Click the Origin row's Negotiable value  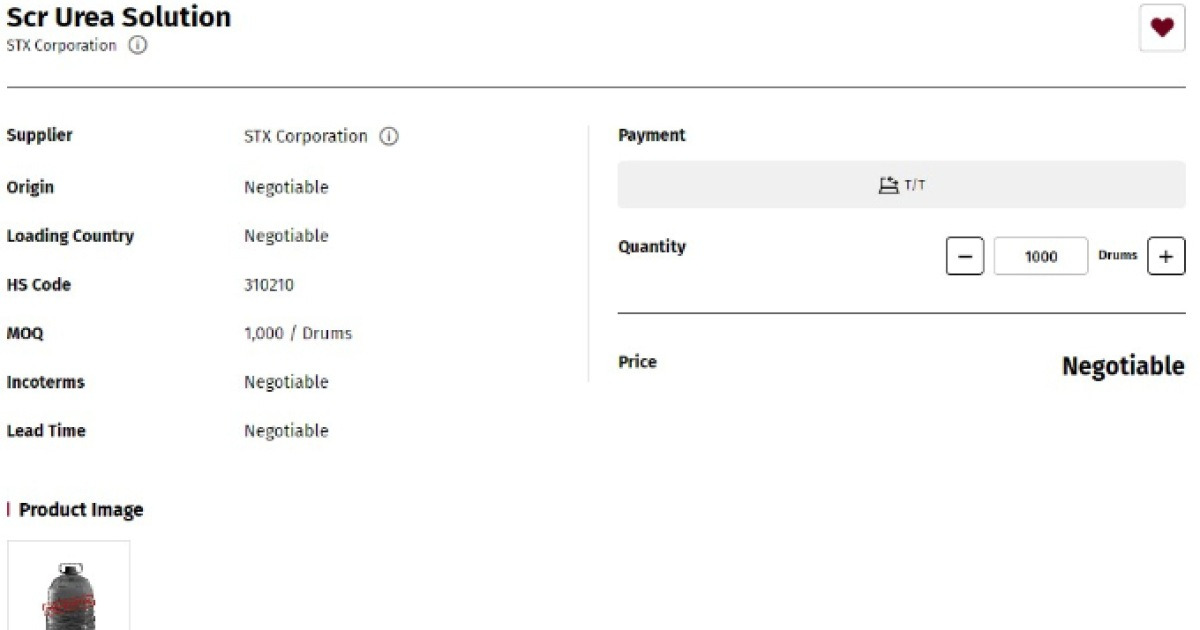(x=286, y=187)
